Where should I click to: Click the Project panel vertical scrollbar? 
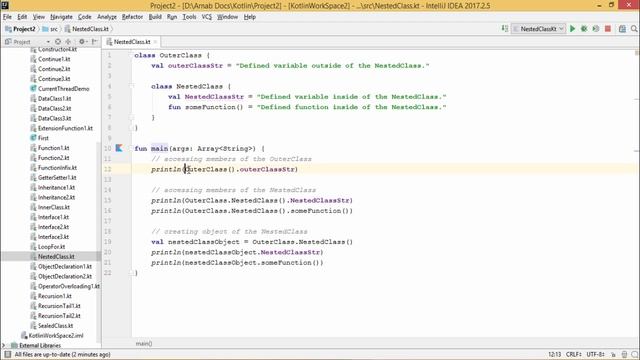pos(99,241)
